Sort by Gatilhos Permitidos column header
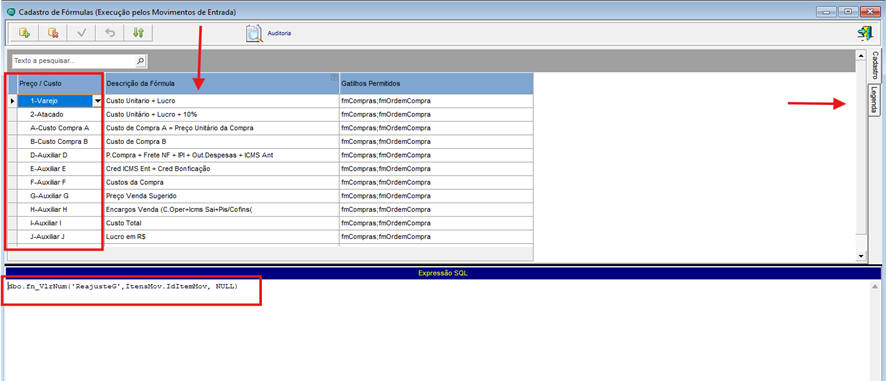This screenshot has height=381, width=886. [436, 84]
